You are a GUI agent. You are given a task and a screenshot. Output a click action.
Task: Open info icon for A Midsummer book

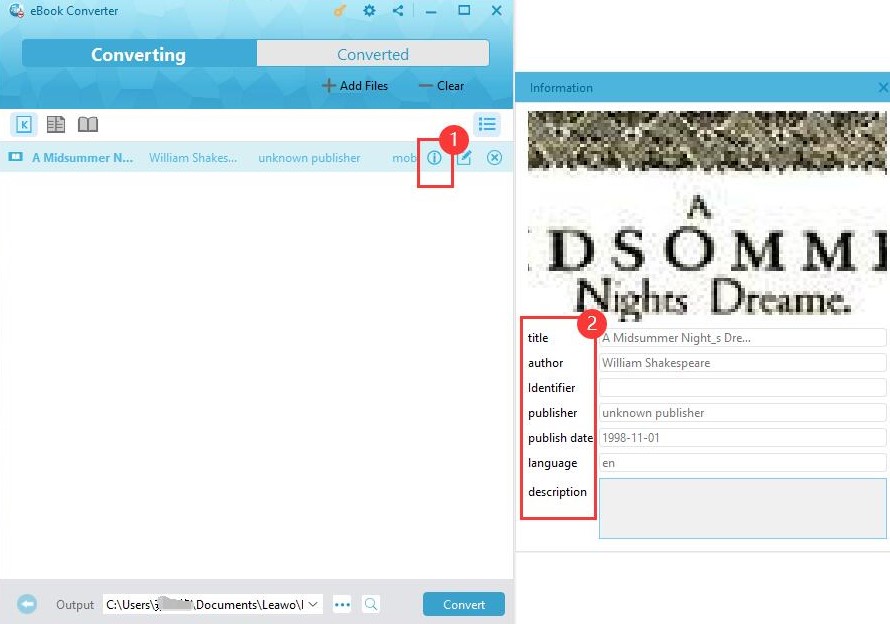(434, 158)
